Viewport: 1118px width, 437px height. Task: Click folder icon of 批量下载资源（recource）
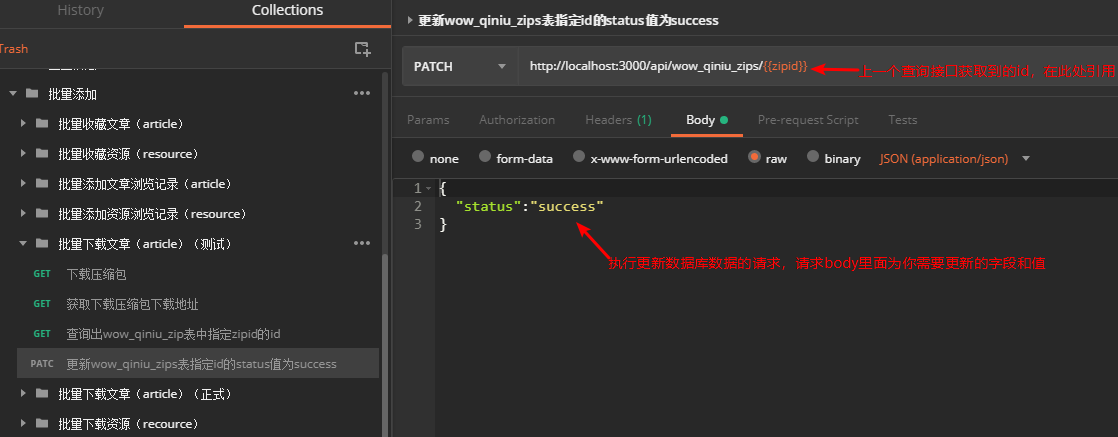pos(42,423)
